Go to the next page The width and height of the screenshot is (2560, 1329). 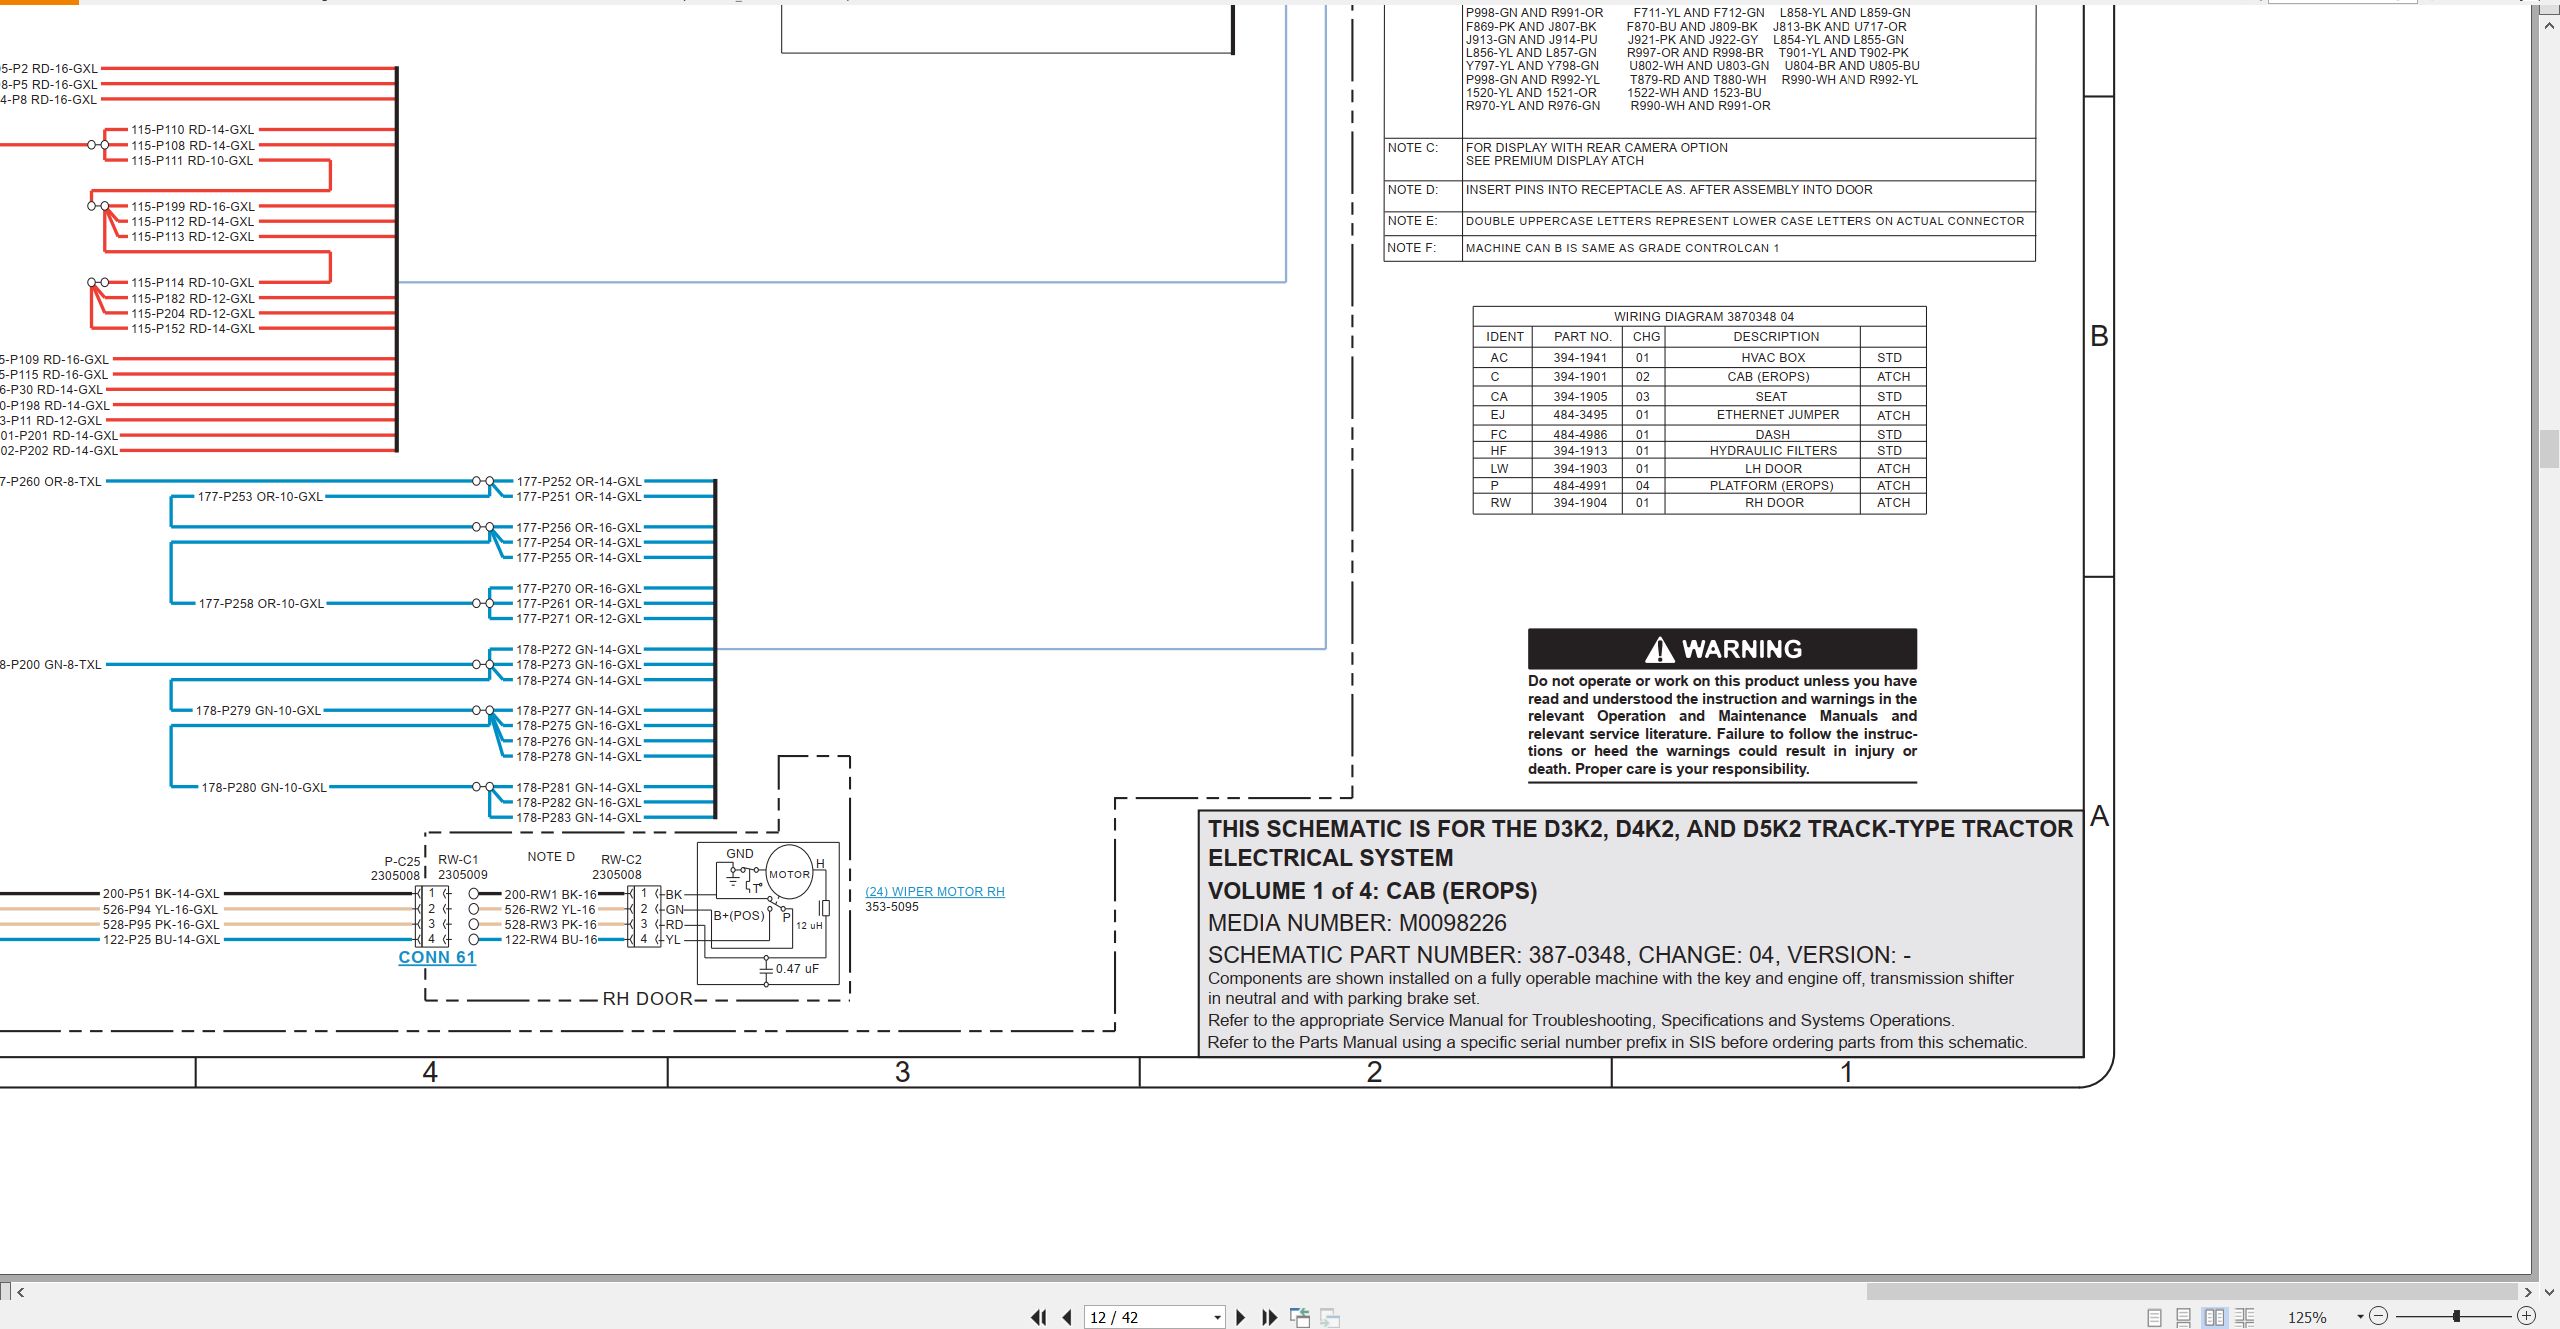tap(1241, 1317)
